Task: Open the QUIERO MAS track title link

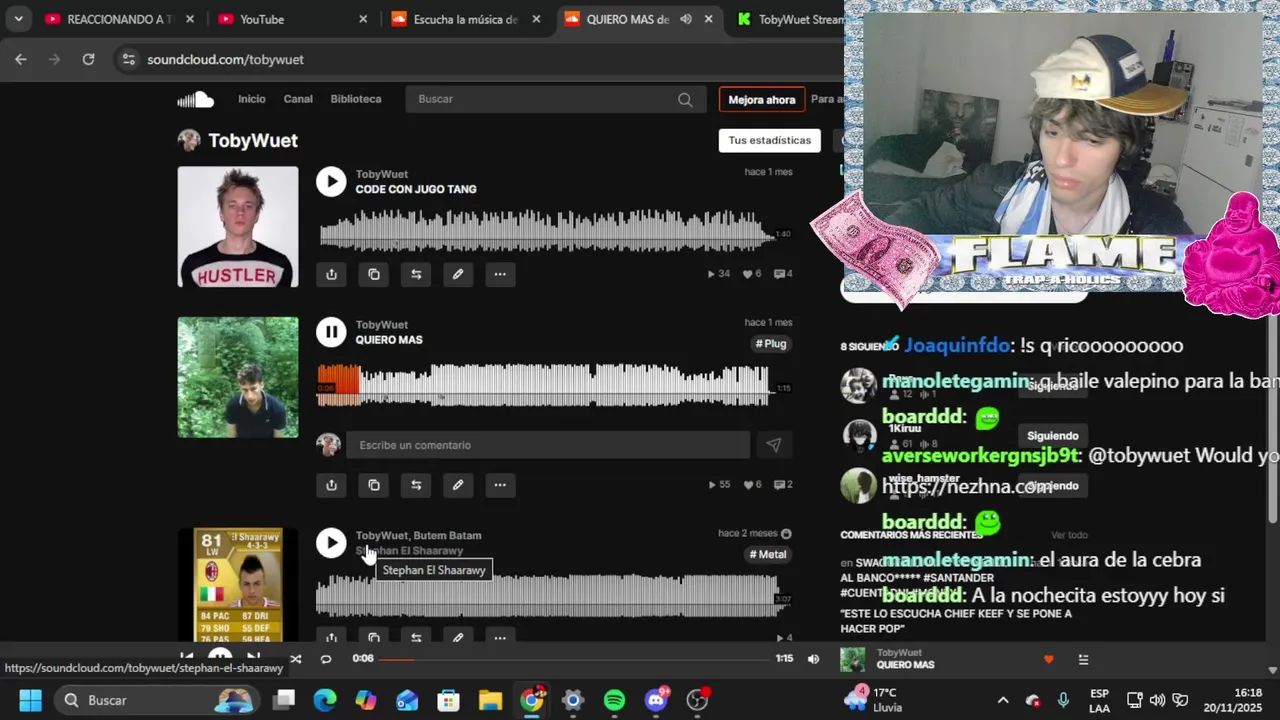Action: [x=389, y=340]
